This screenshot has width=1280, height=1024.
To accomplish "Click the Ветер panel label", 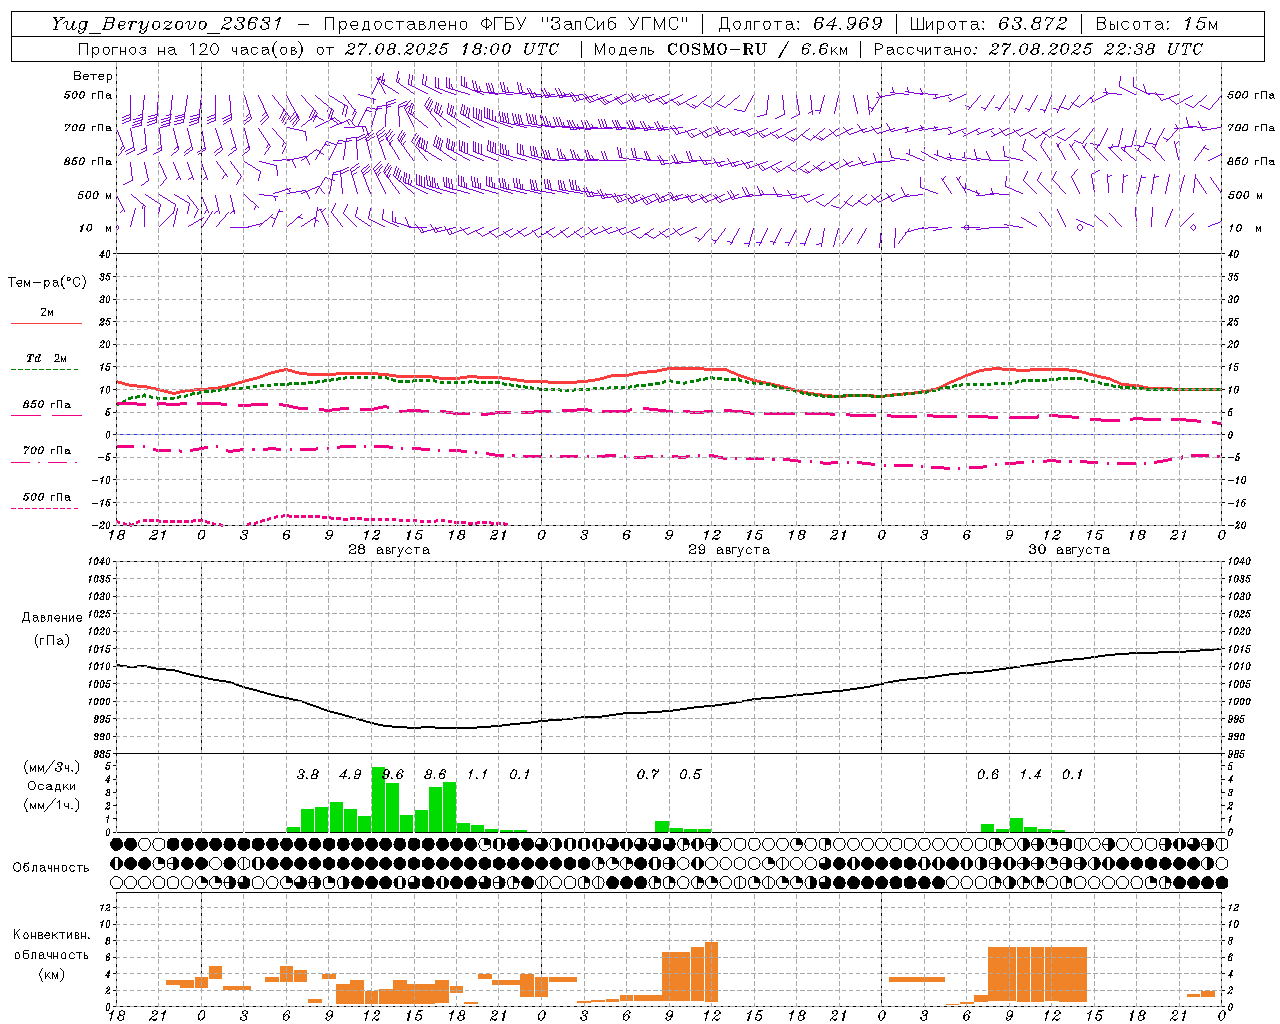I will (93, 76).
